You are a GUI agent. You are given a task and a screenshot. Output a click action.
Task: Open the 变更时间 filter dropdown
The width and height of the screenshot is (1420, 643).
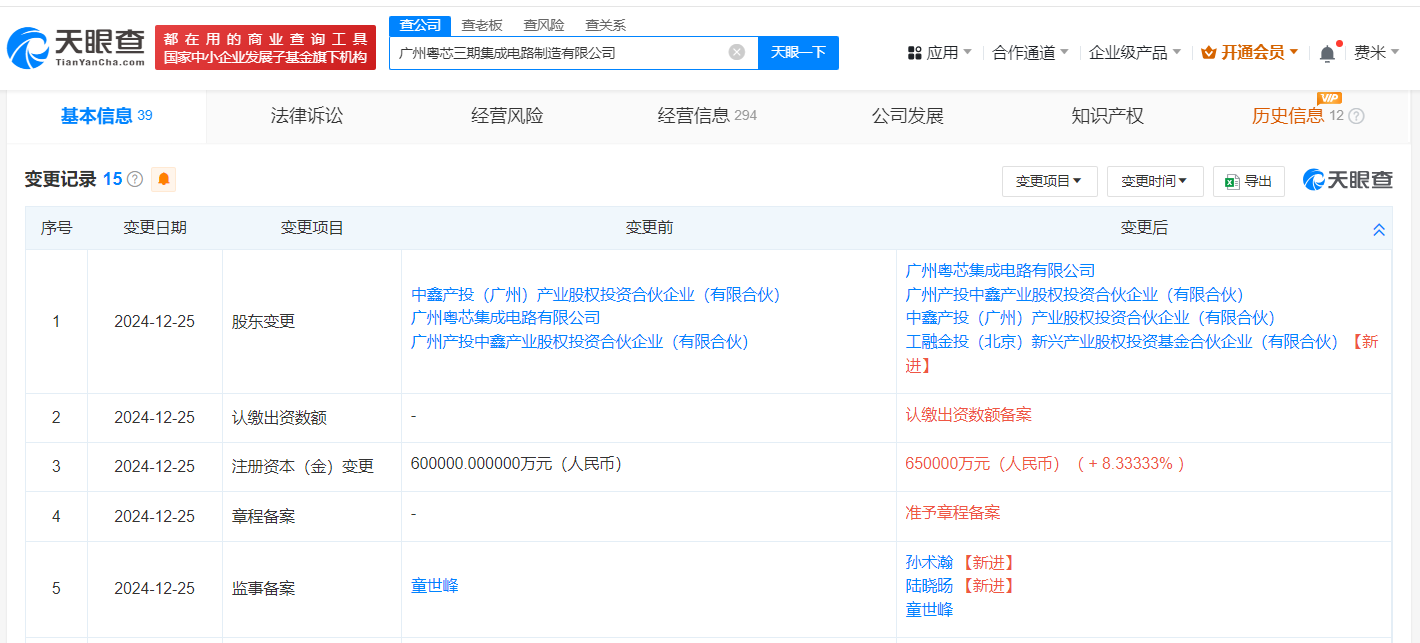(x=1155, y=181)
